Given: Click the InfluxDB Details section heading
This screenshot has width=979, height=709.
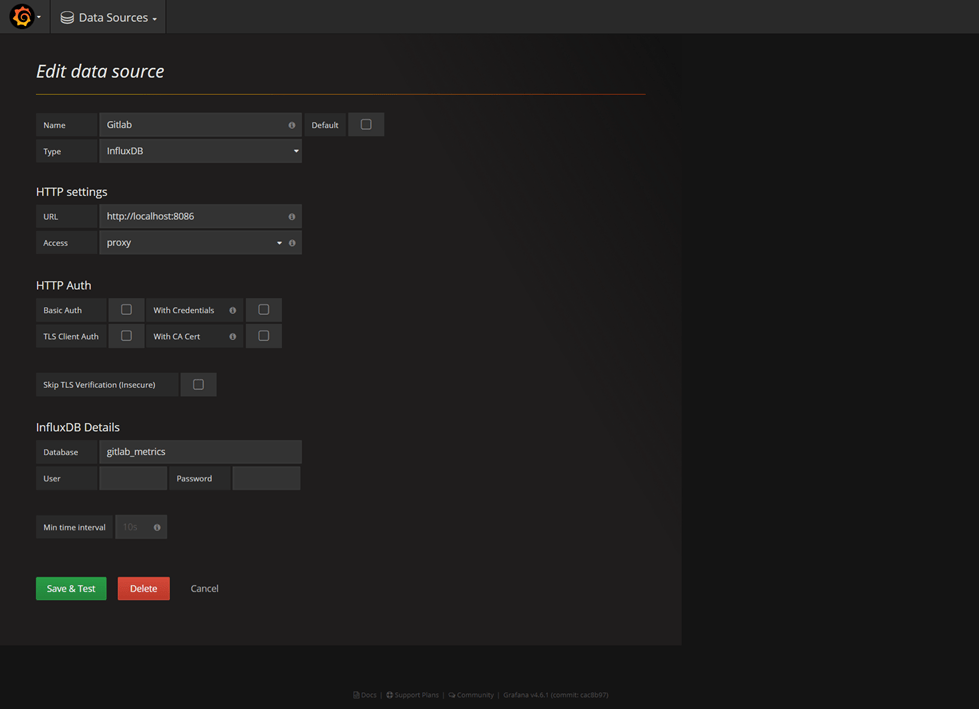Looking at the screenshot, I should coord(78,428).
